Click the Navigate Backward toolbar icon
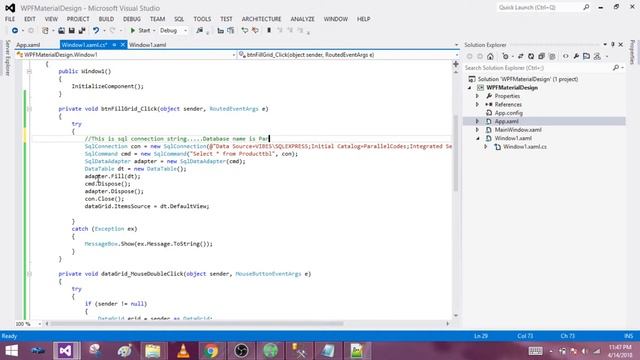640x360 pixels. (15, 31)
